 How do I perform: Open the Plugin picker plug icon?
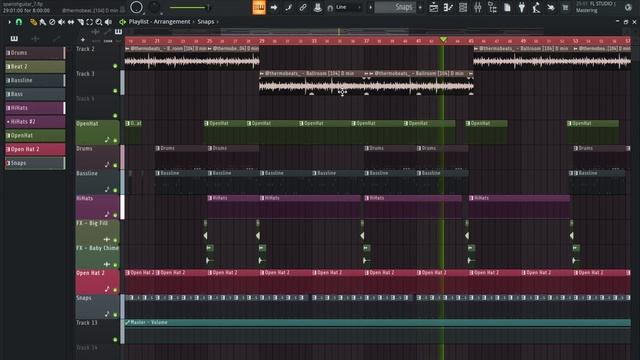pyautogui.click(x=522, y=7)
